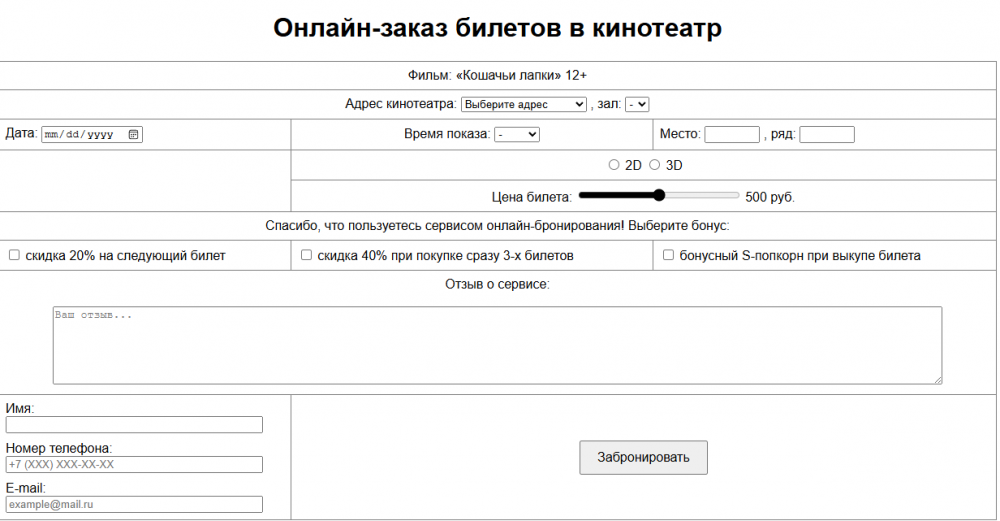Viewport: 1000px width, 521px height.
Task: Click the ticket price slider handle
Action: [x=659, y=195]
